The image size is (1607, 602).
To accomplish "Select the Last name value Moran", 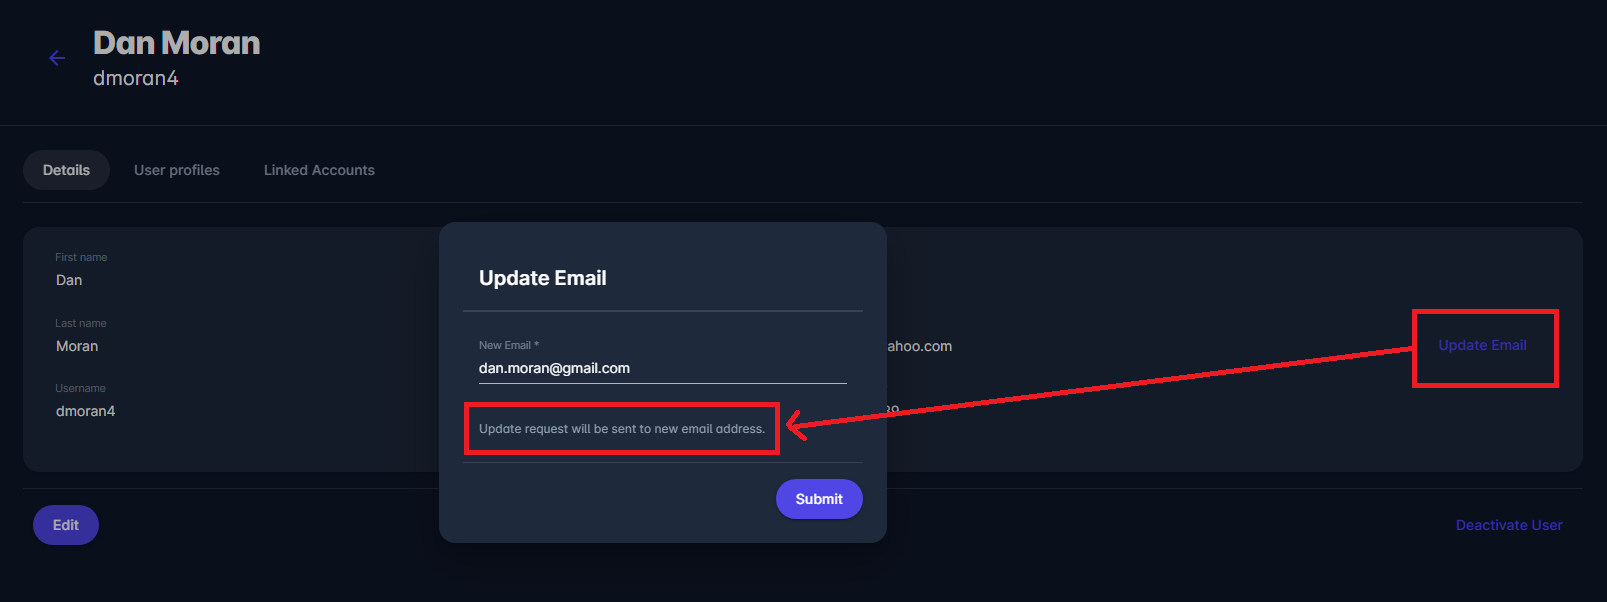I will tap(77, 346).
